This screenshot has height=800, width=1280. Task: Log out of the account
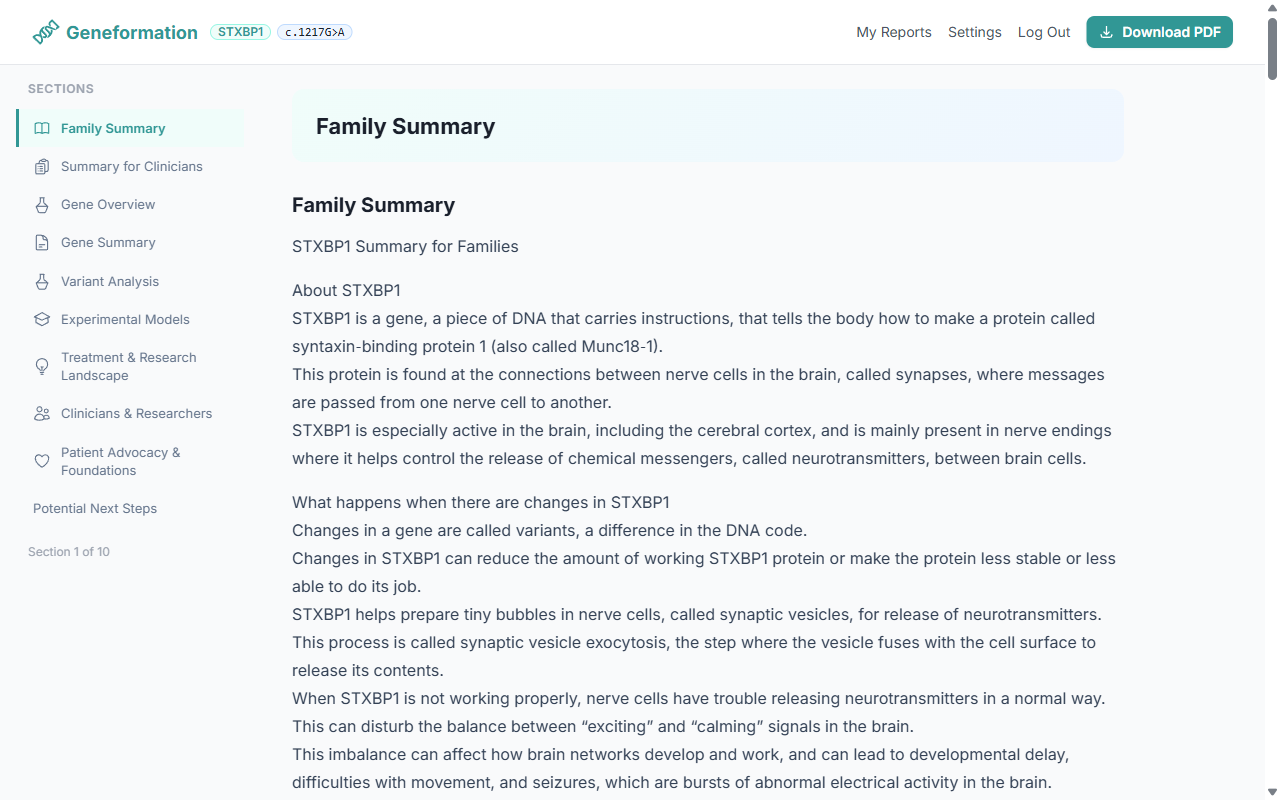pyautogui.click(x=1043, y=32)
